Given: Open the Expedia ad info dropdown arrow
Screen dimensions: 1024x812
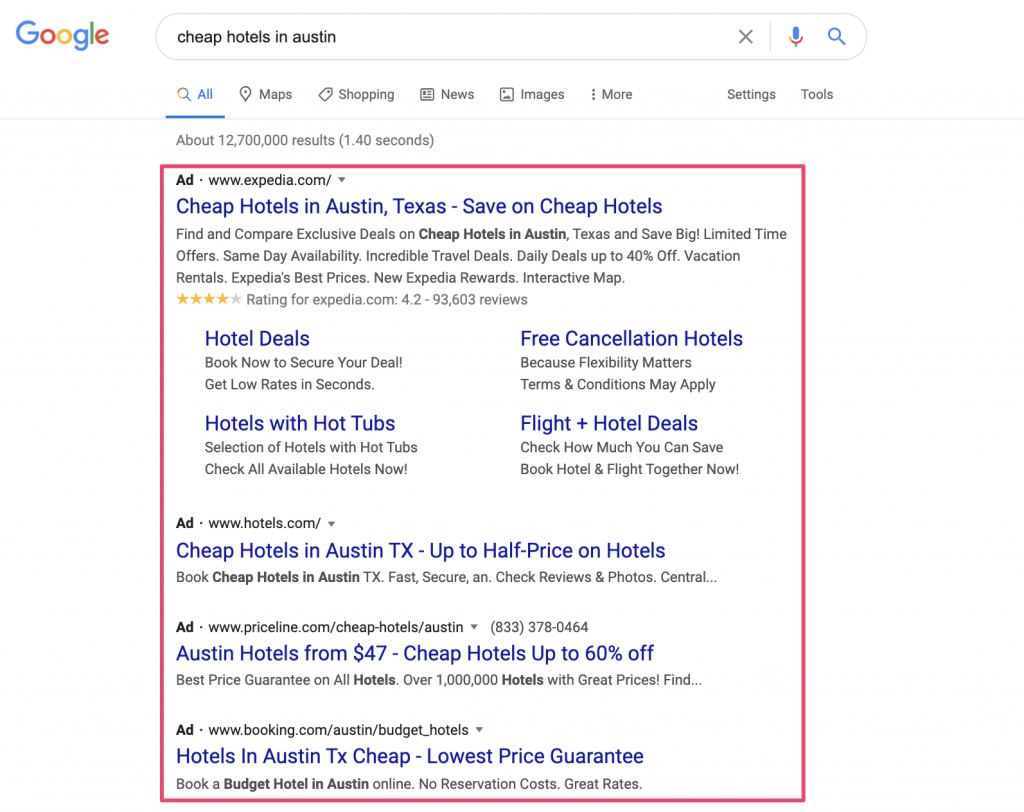Looking at the screenshot, I should 341,180.
